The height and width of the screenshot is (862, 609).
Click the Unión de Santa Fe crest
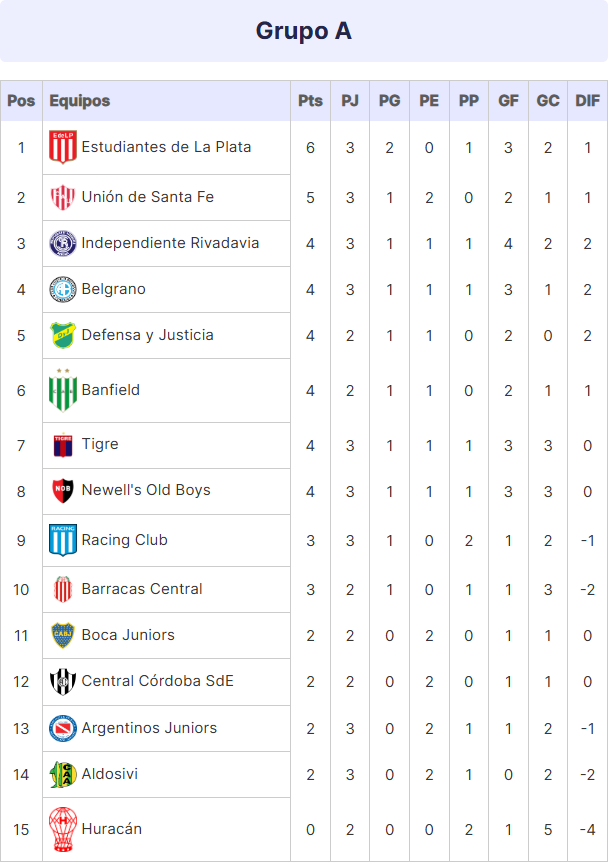pyautogui.click(x=63, y=197)
